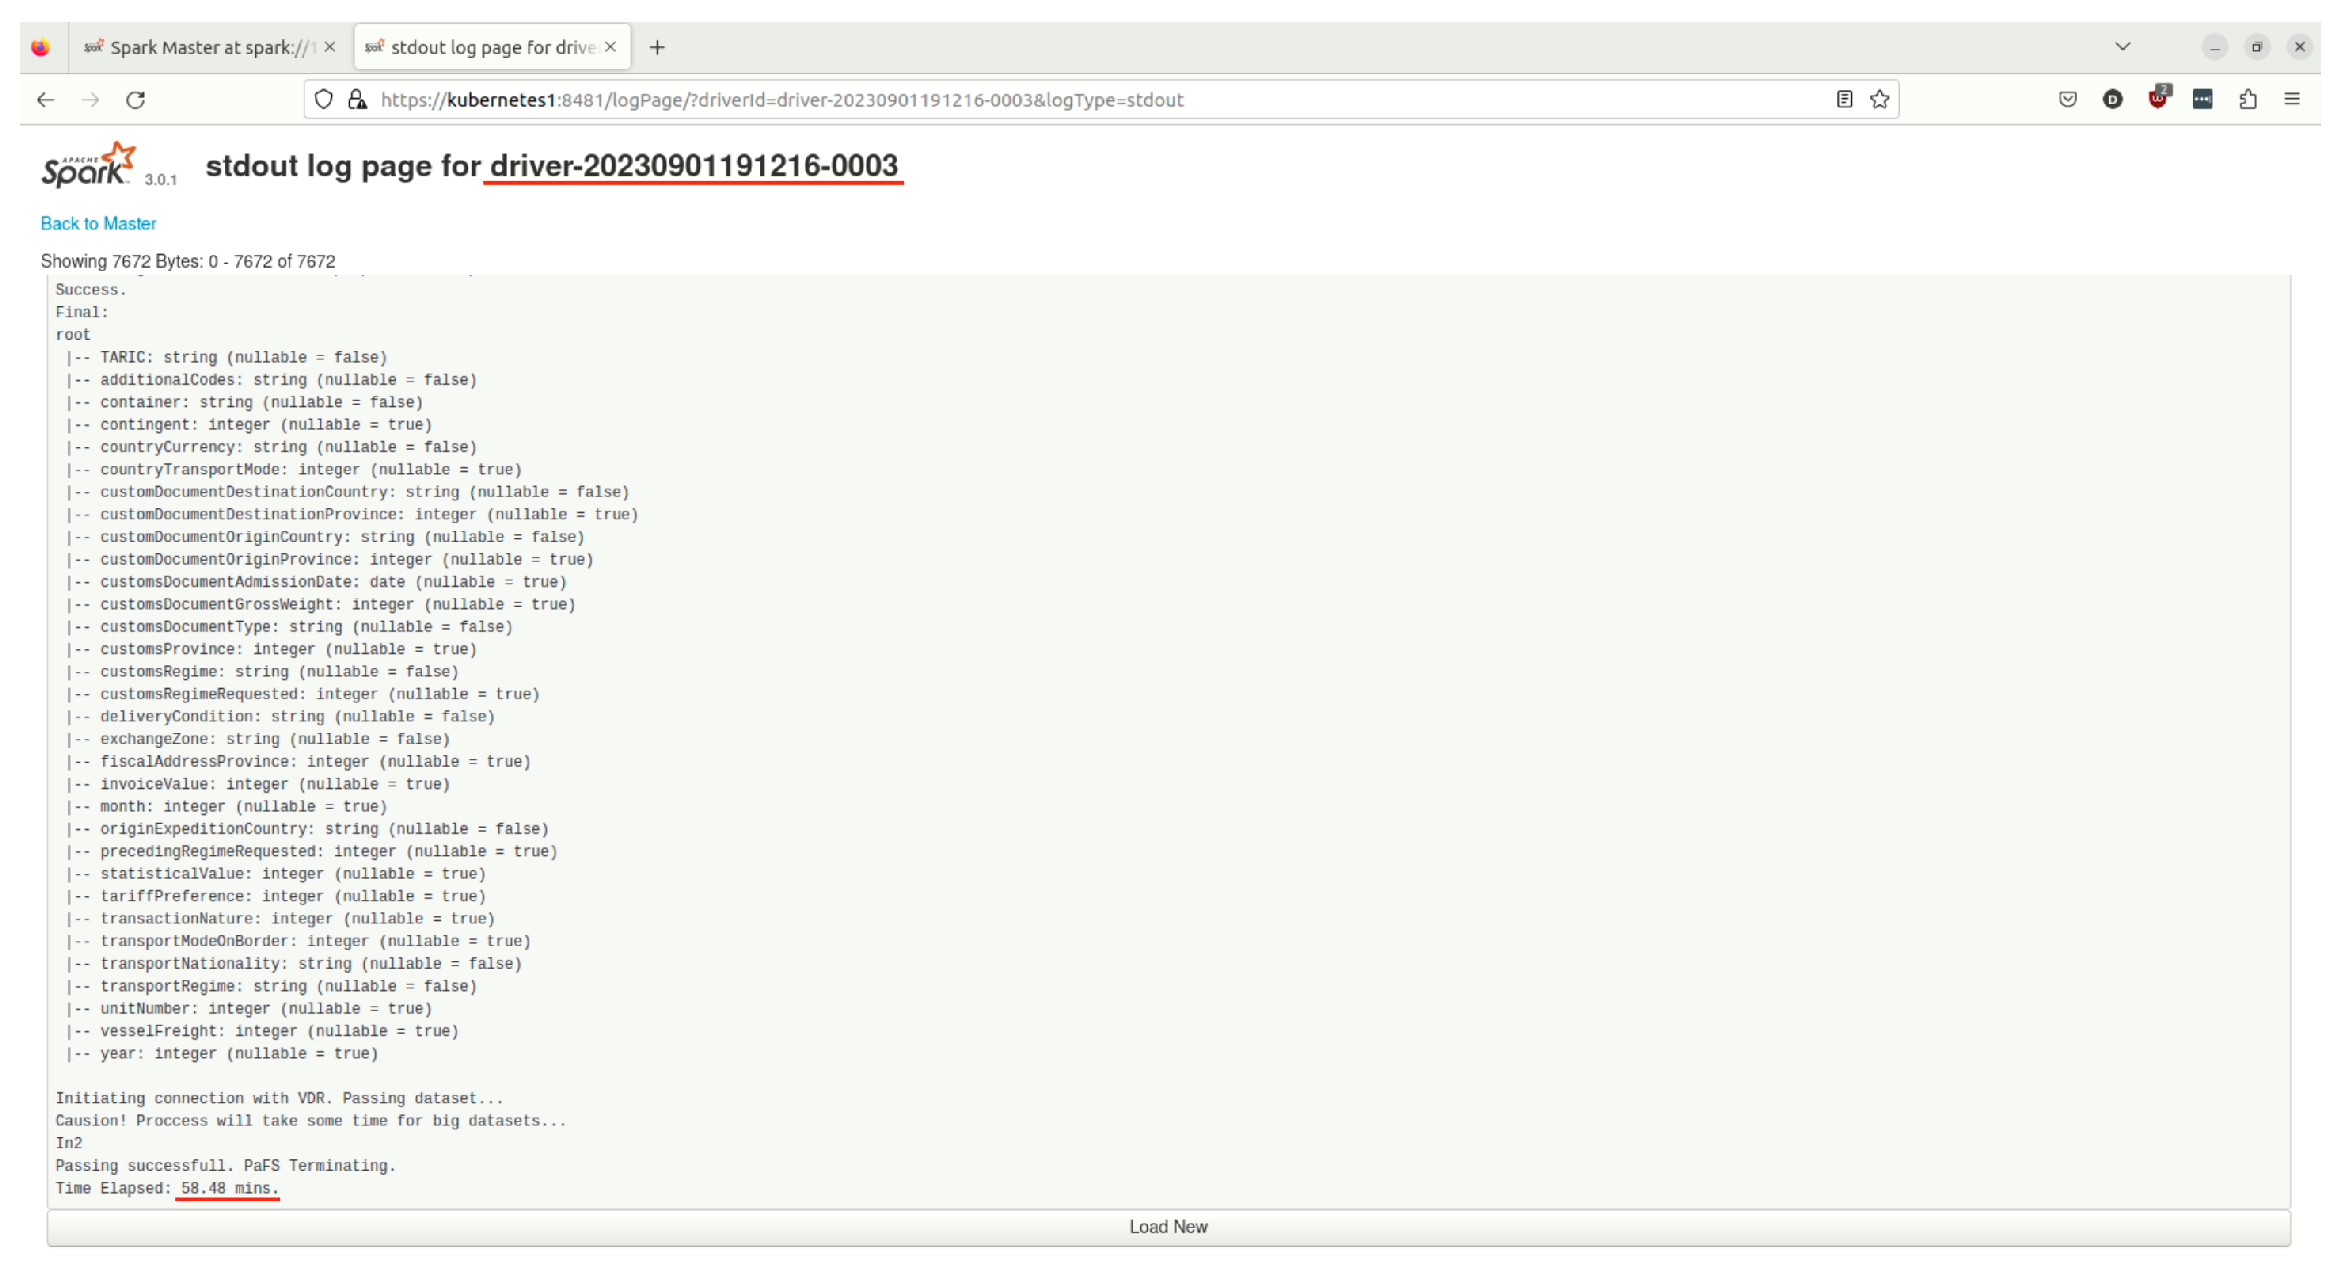Expand the list all tabs chevron
This screenshot has height=1269, width=2340.
click(2122, 47)
